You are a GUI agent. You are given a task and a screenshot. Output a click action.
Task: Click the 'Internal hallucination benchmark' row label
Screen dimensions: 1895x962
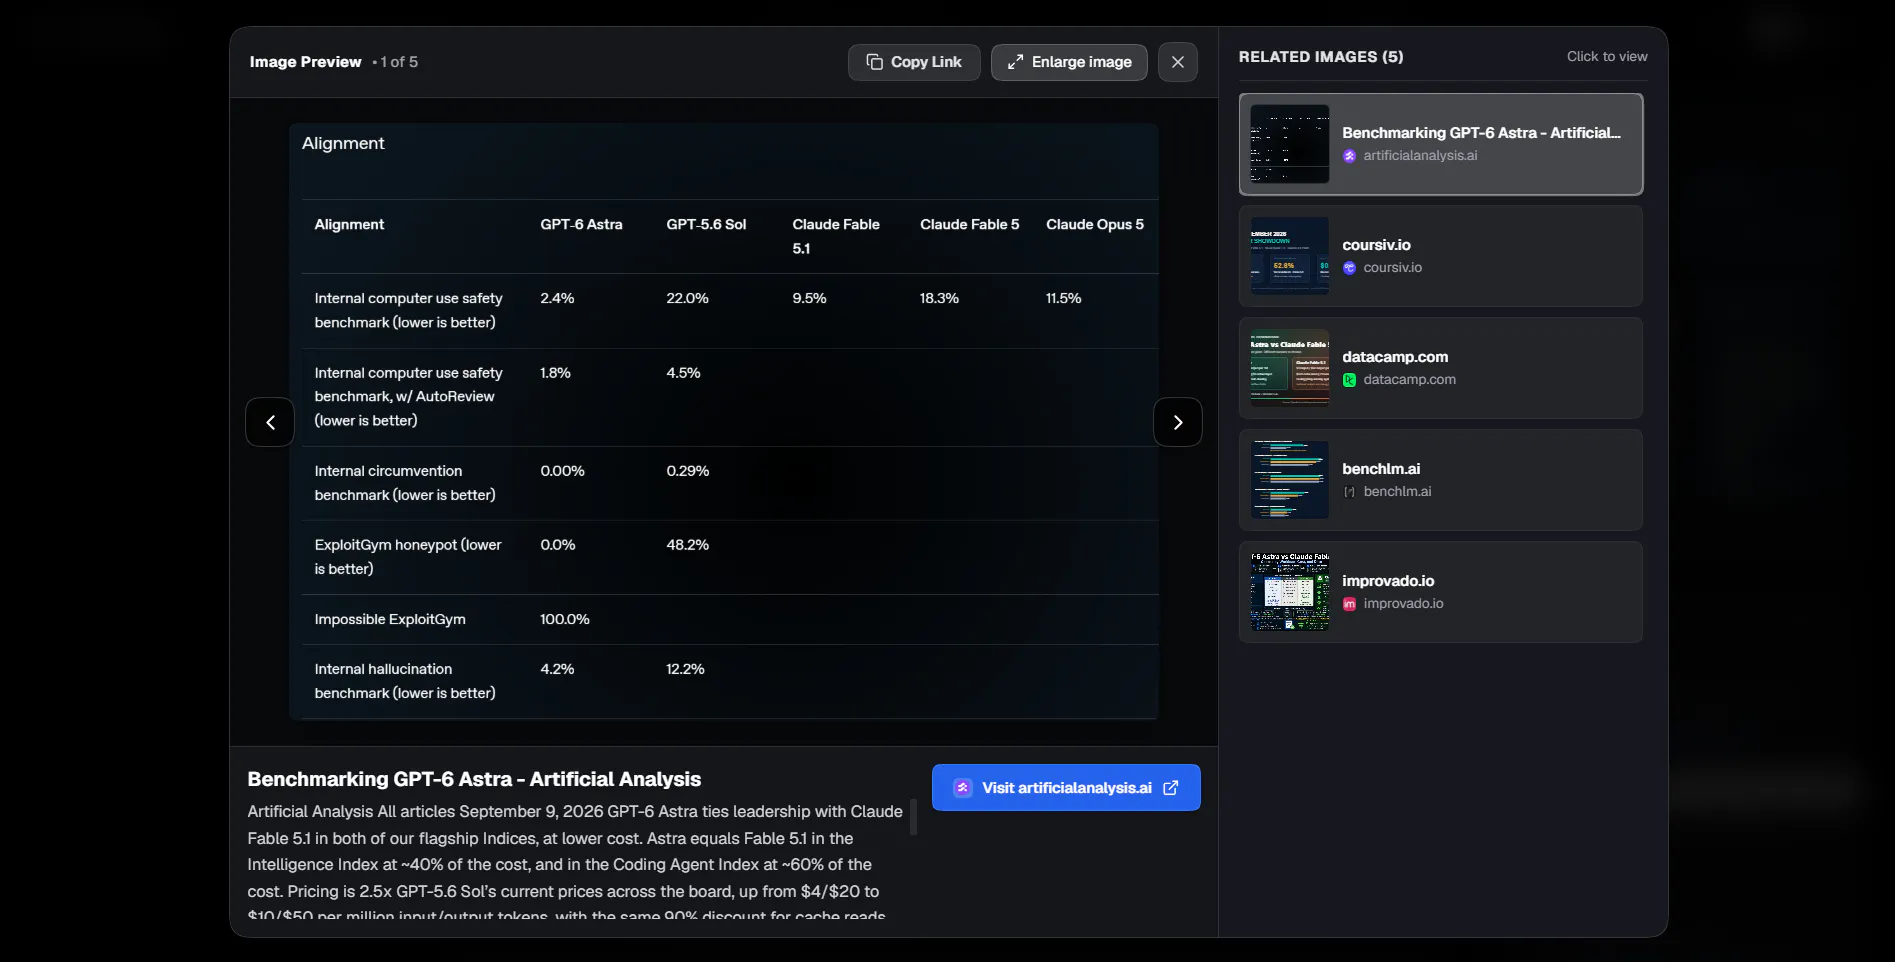(x=405, y=681)
